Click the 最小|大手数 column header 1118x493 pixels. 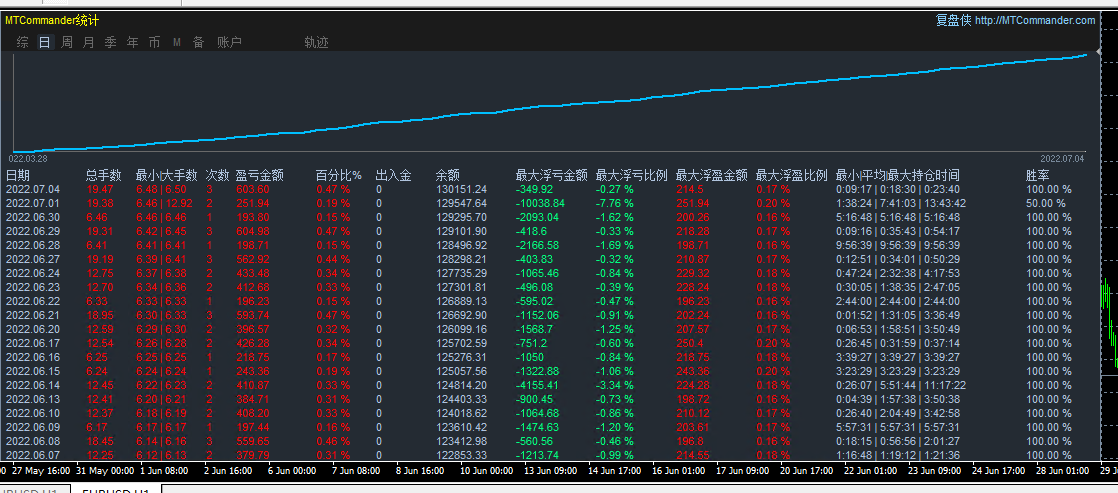point(166,176)
